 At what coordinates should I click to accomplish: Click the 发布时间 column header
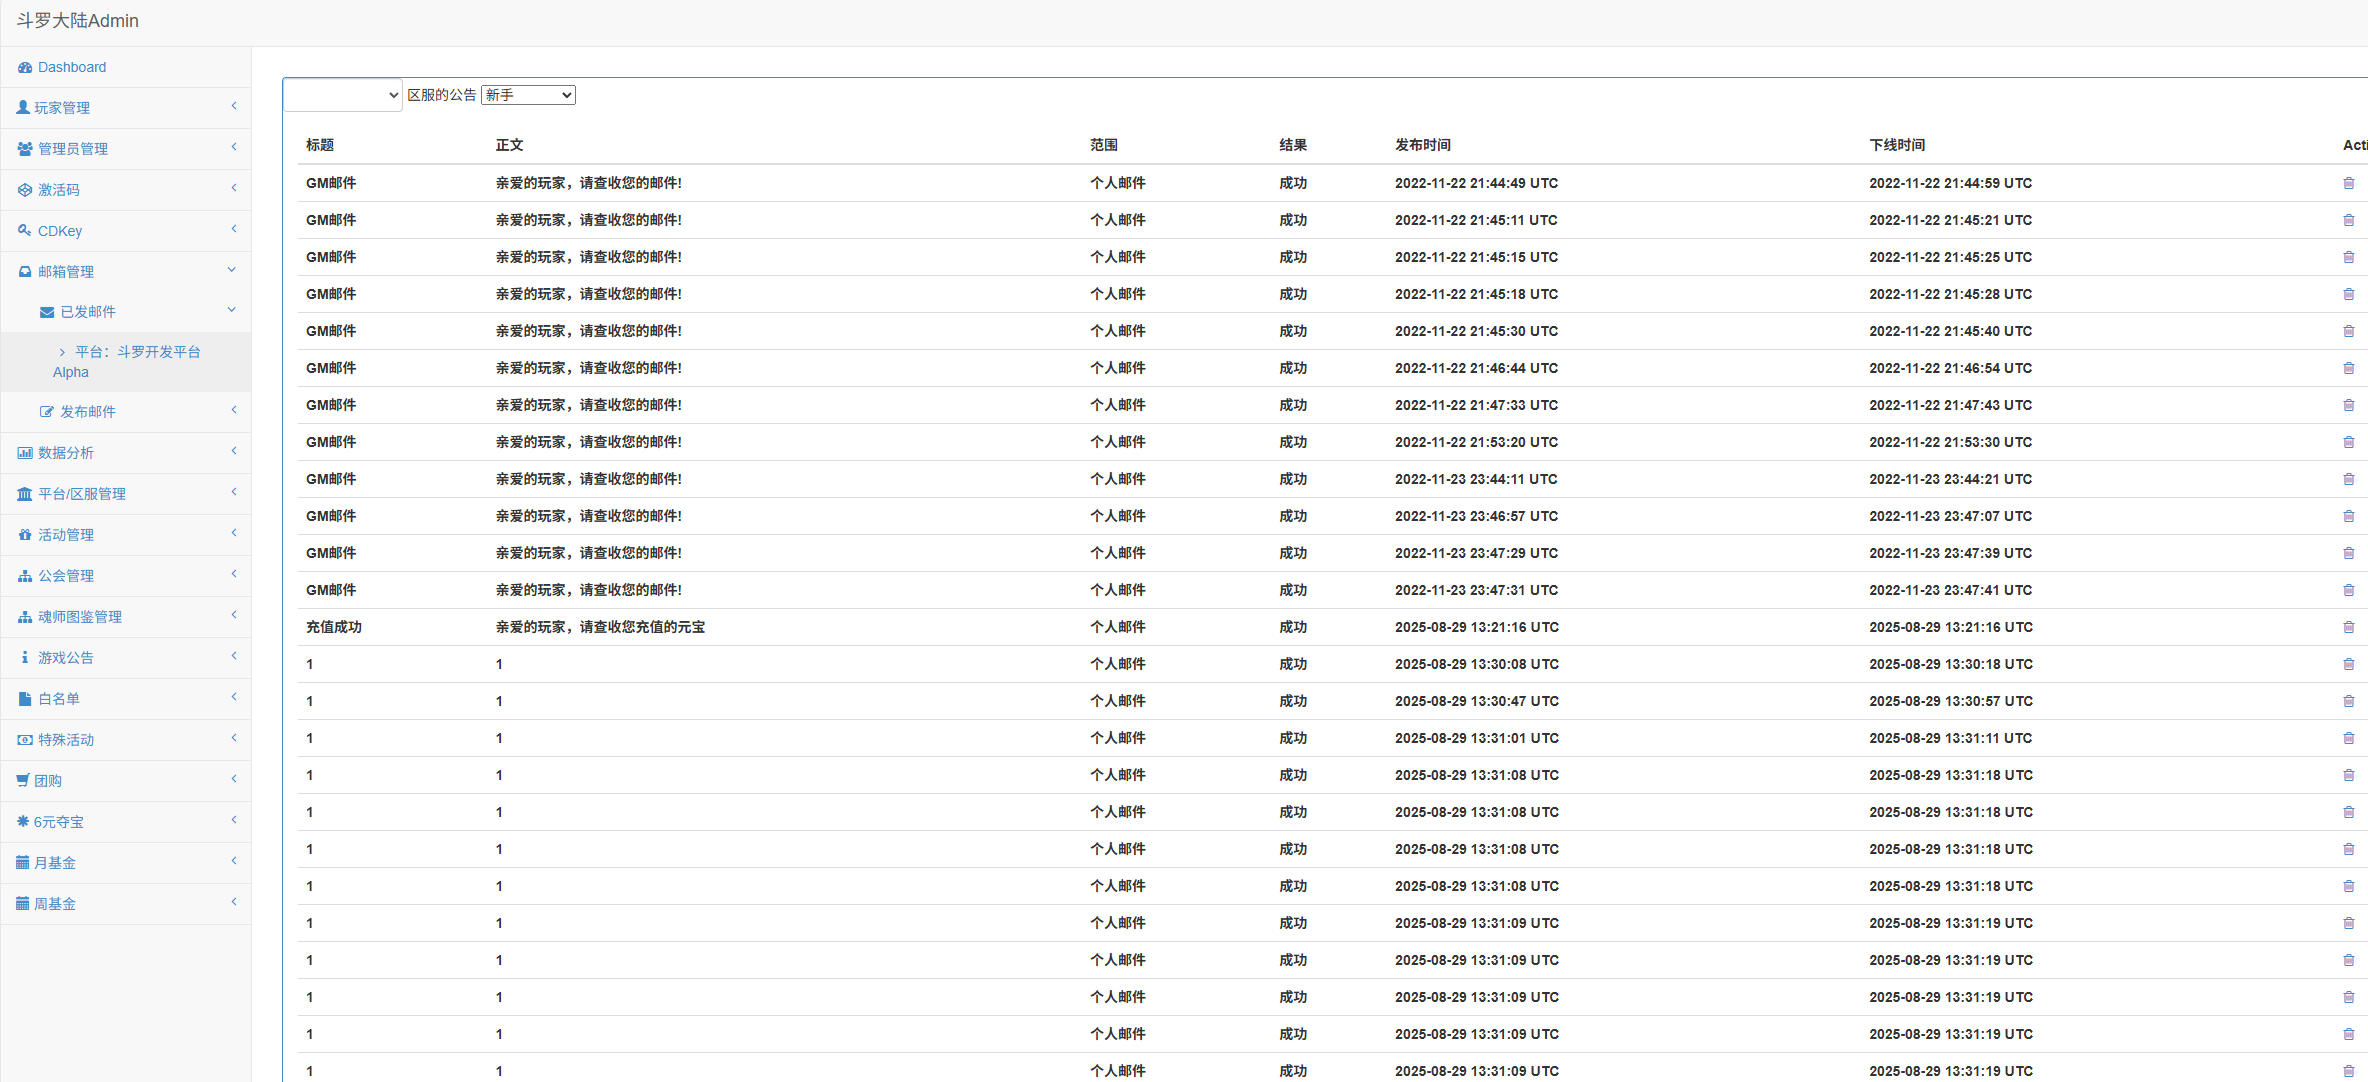(1422, 145)
